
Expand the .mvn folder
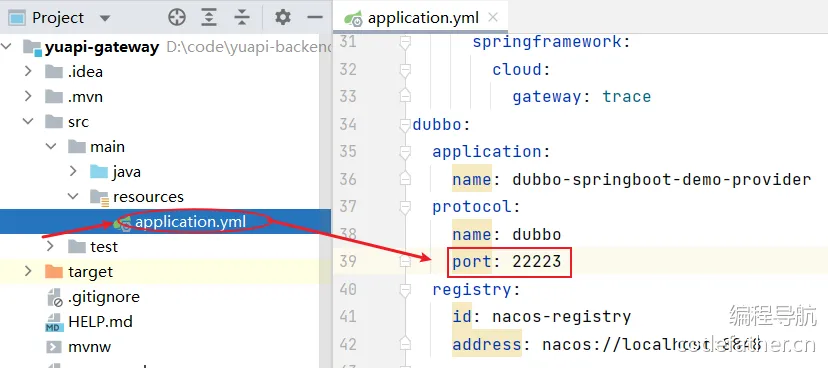tap(29, 97)
